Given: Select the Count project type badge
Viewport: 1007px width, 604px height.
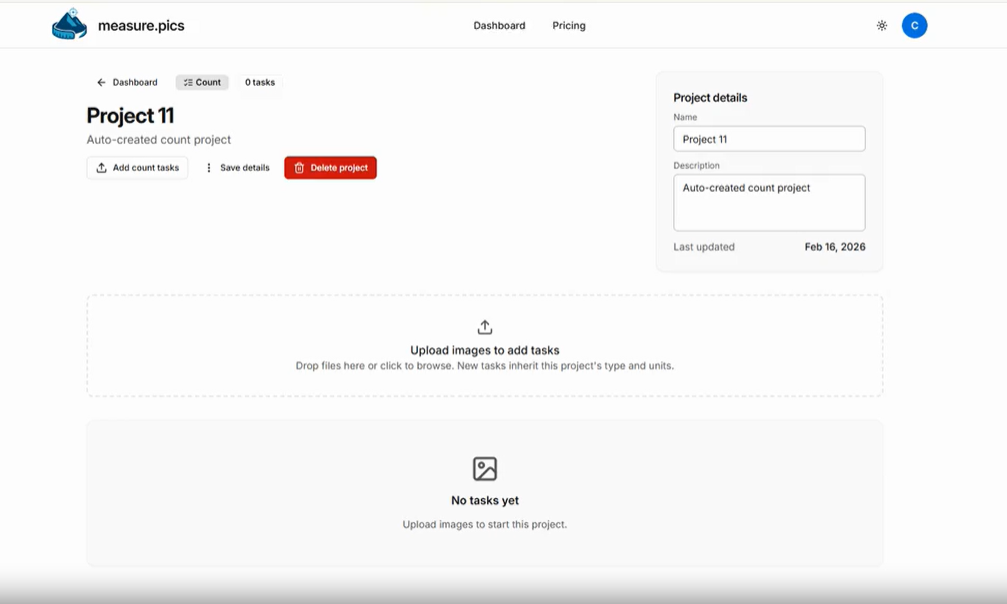Looking at the screenshot, I should coord(202,83).
